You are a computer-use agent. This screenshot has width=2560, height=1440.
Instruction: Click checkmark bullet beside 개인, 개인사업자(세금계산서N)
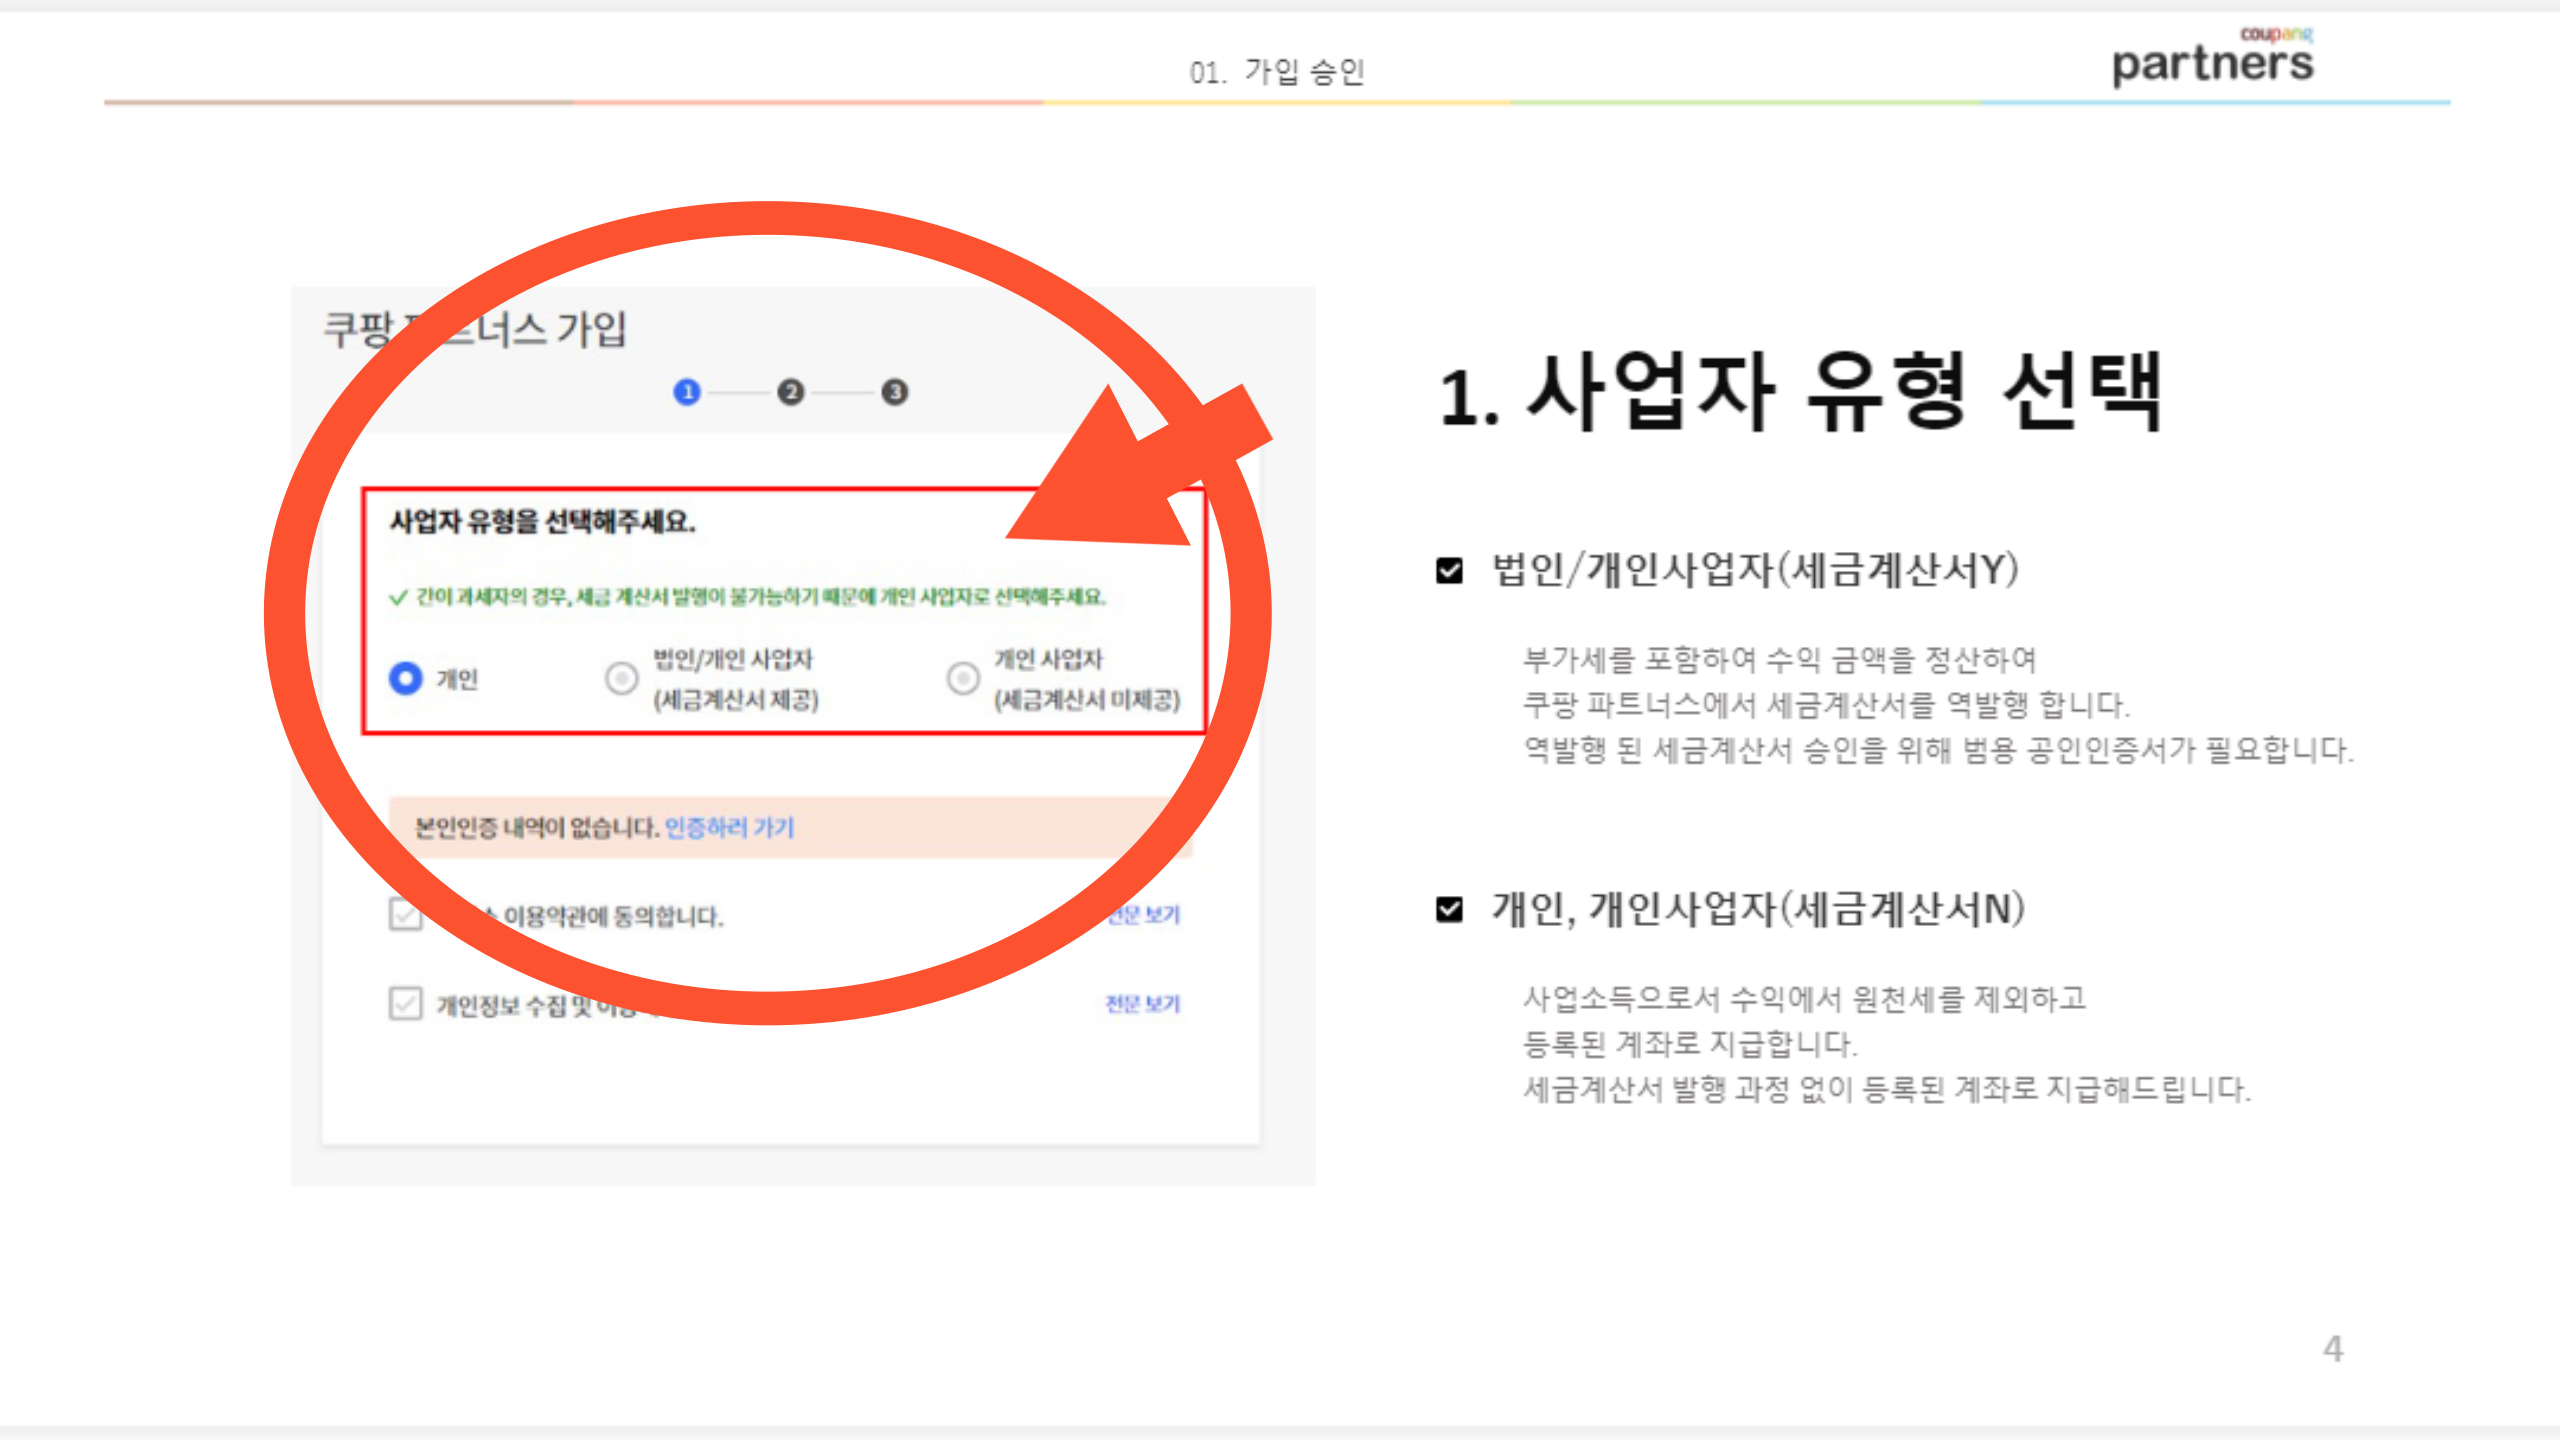point(1449,909)
